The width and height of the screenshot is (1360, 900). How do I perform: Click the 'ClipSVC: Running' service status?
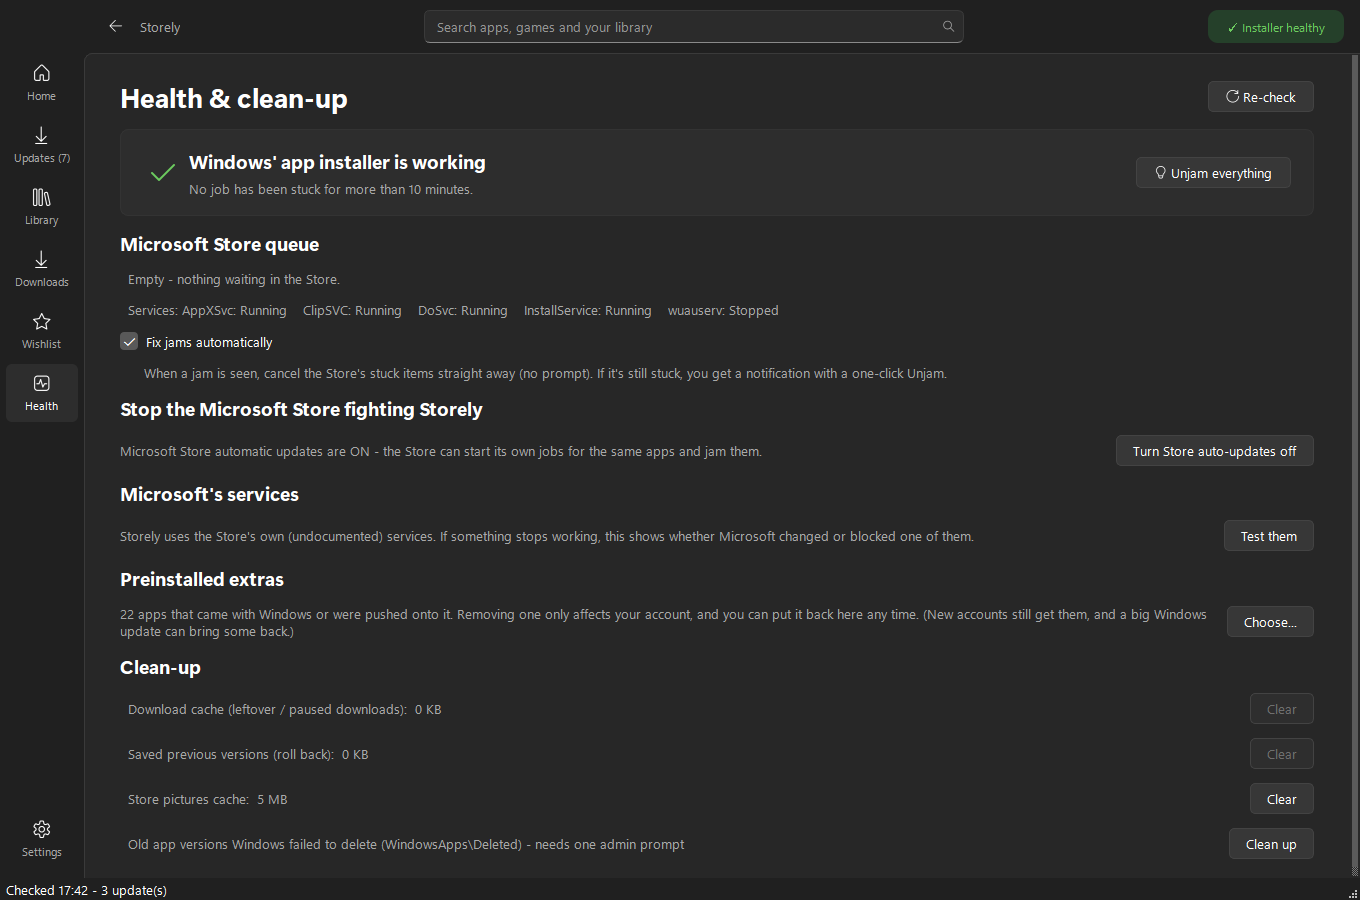(352, 311)
